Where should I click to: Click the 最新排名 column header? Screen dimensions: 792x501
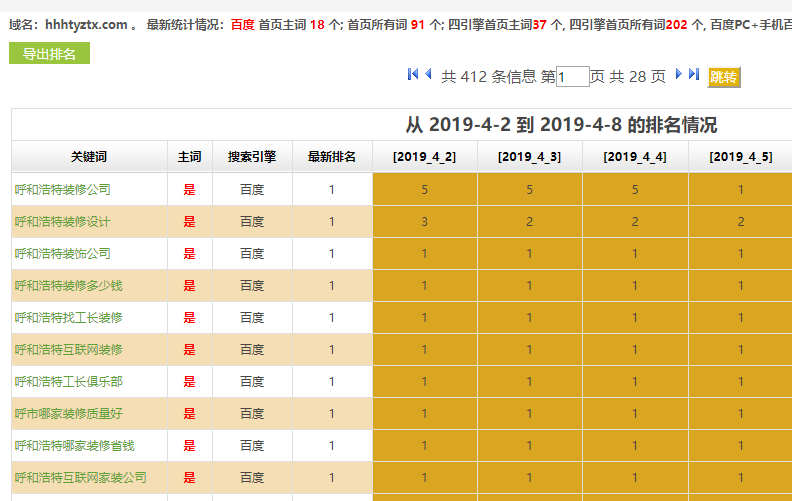point(332,157)
